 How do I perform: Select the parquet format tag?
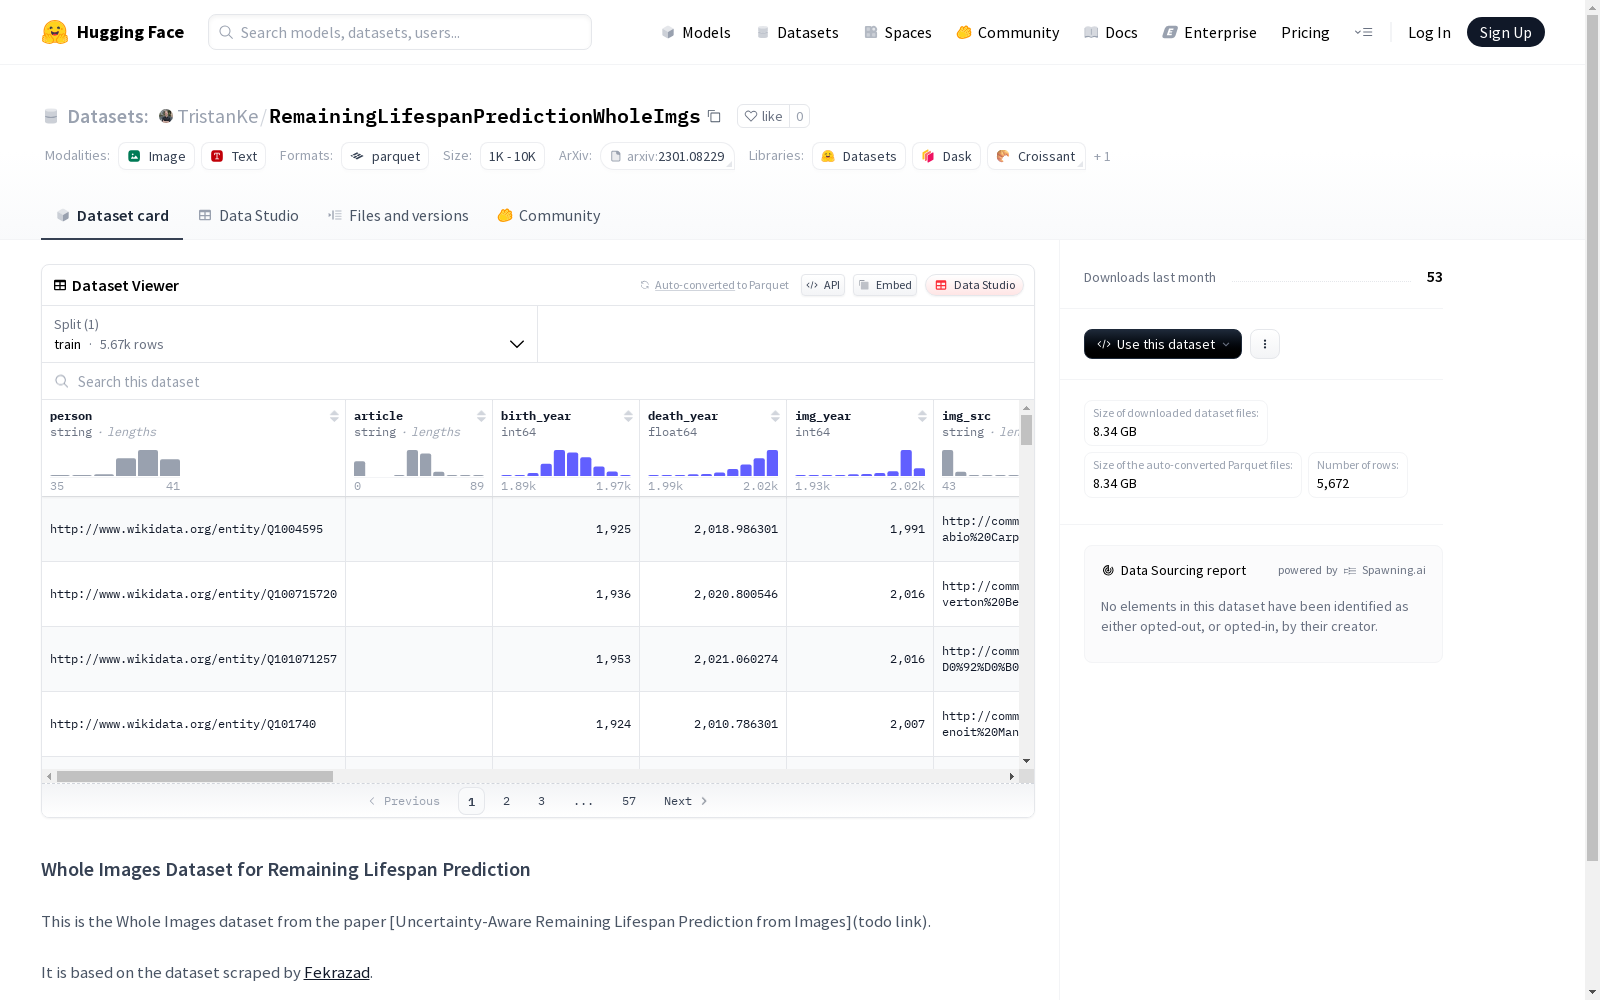coord(385,156)
